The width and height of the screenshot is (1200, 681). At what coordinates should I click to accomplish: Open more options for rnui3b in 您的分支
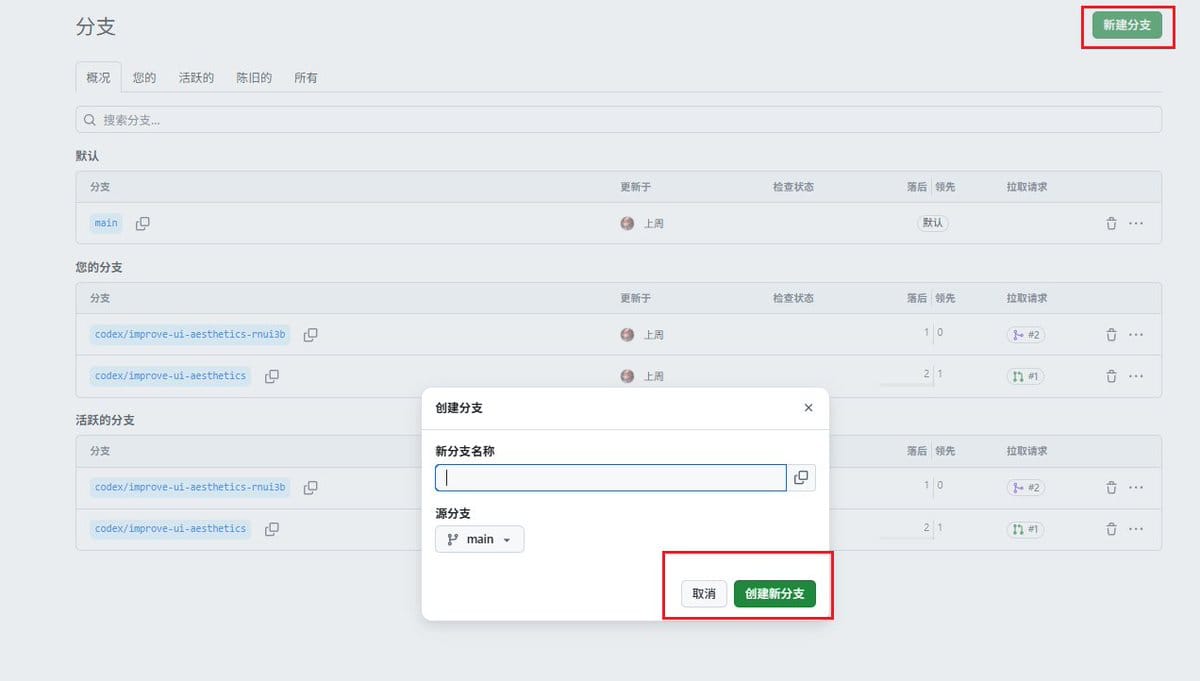click(1136, 335)
